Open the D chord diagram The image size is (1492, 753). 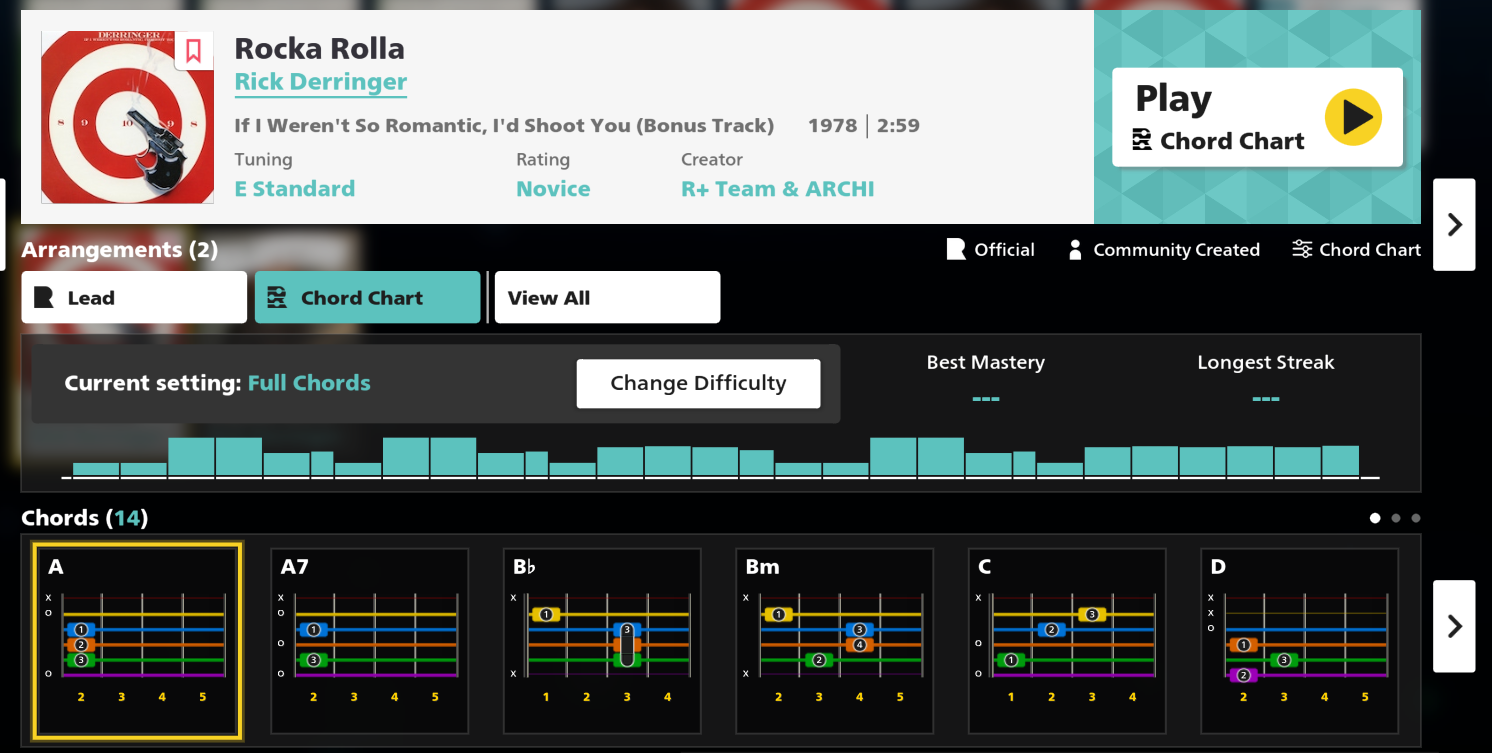click(x=1300, y=641)
